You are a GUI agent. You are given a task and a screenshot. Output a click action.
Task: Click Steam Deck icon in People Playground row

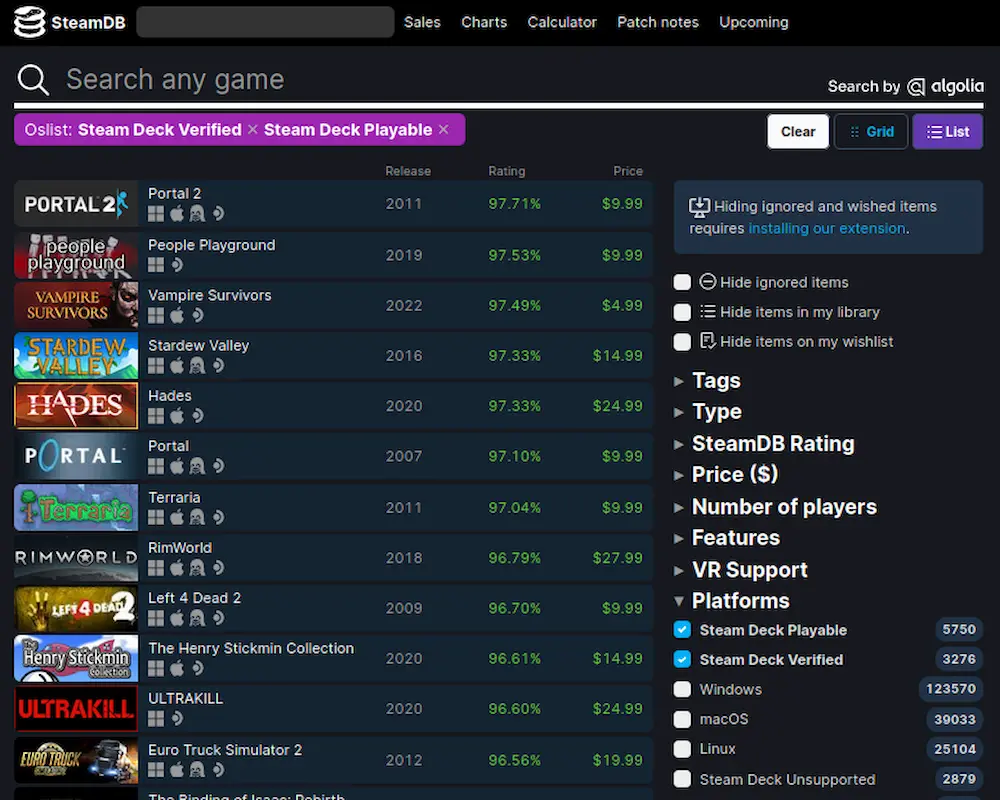177,265
